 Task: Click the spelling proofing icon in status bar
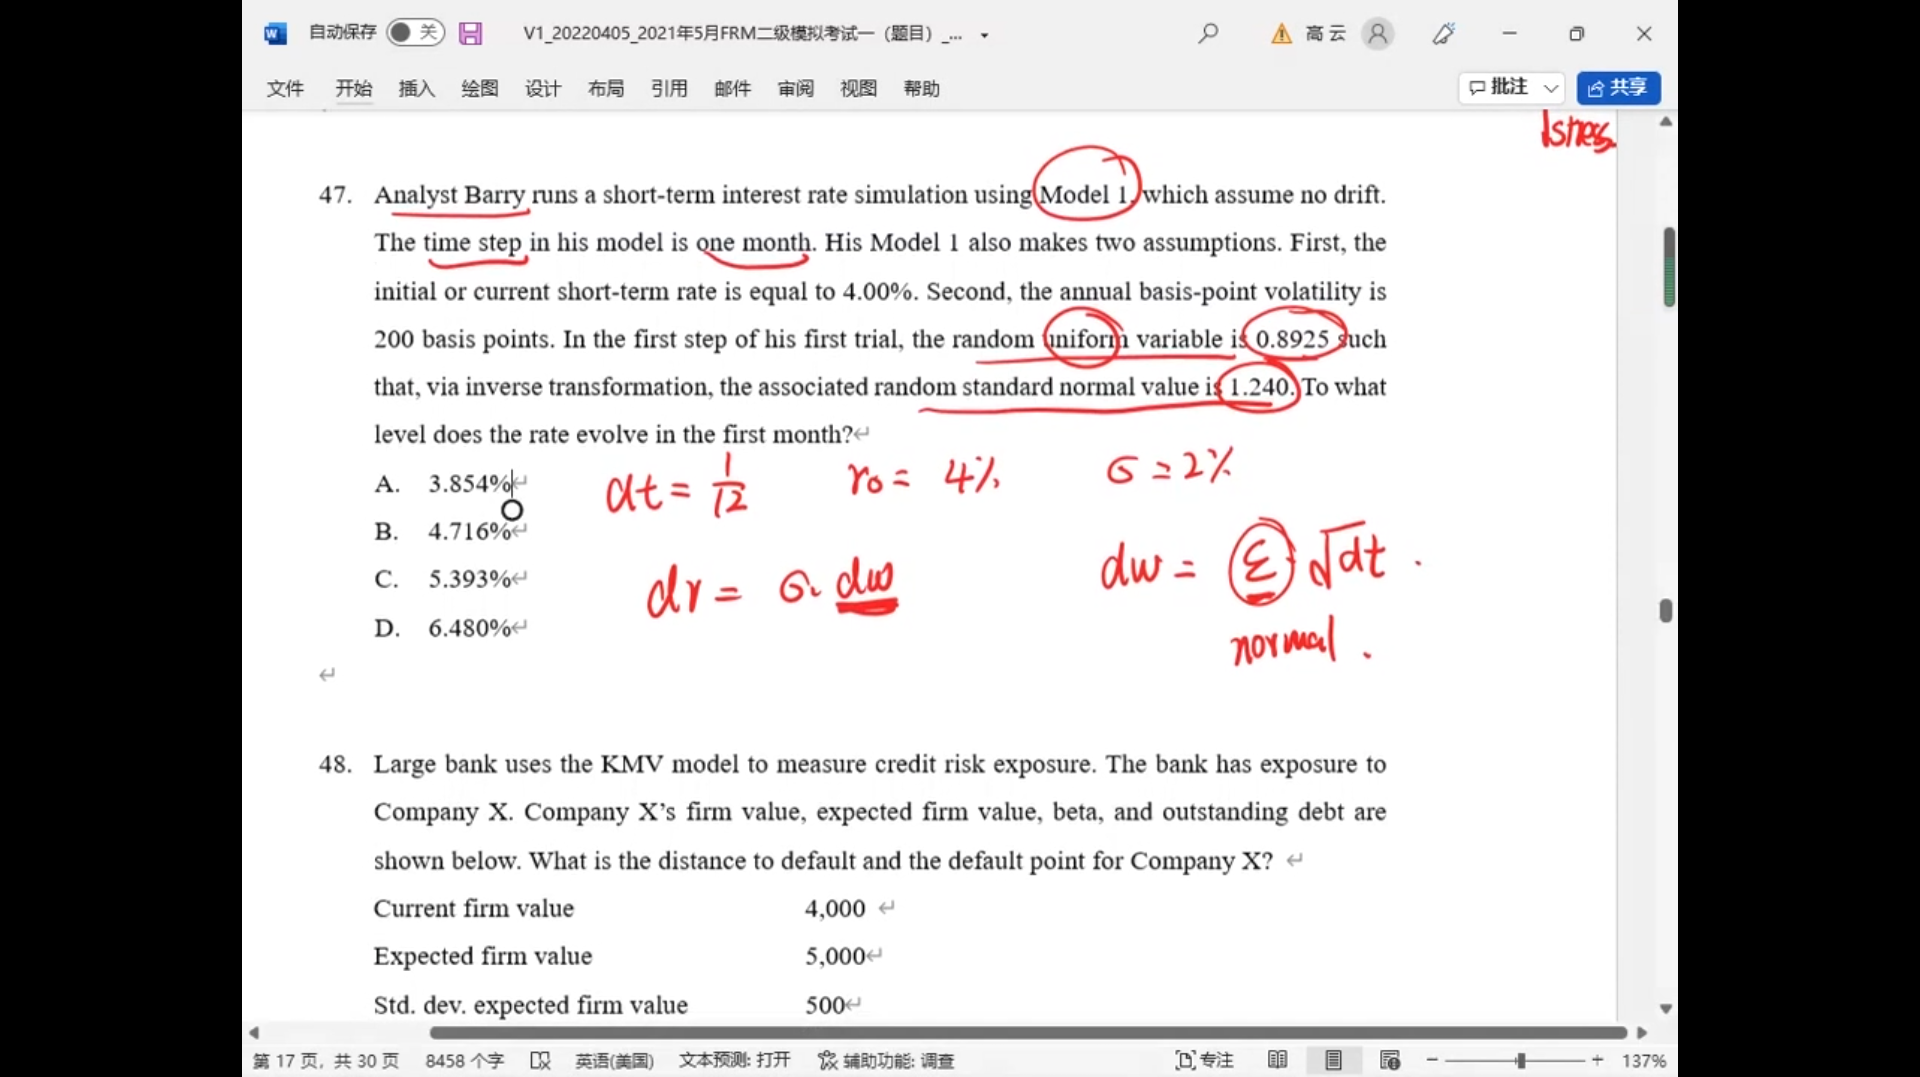point(540,1060)
